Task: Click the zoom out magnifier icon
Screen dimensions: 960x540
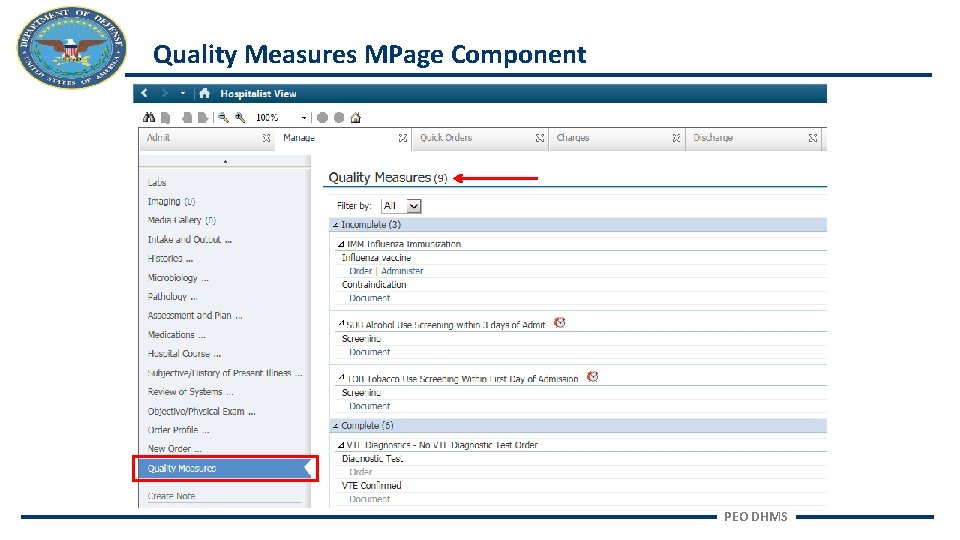Action: click(x=223, y=118)
